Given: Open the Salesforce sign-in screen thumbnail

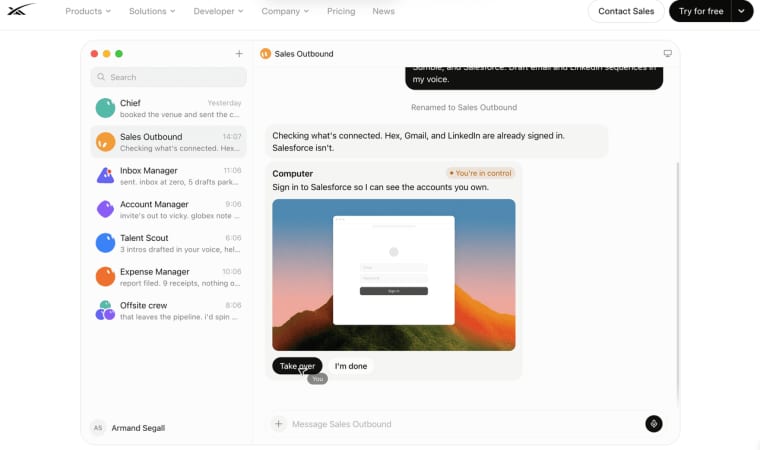Looking at the screenshot, I should point(394,274).
